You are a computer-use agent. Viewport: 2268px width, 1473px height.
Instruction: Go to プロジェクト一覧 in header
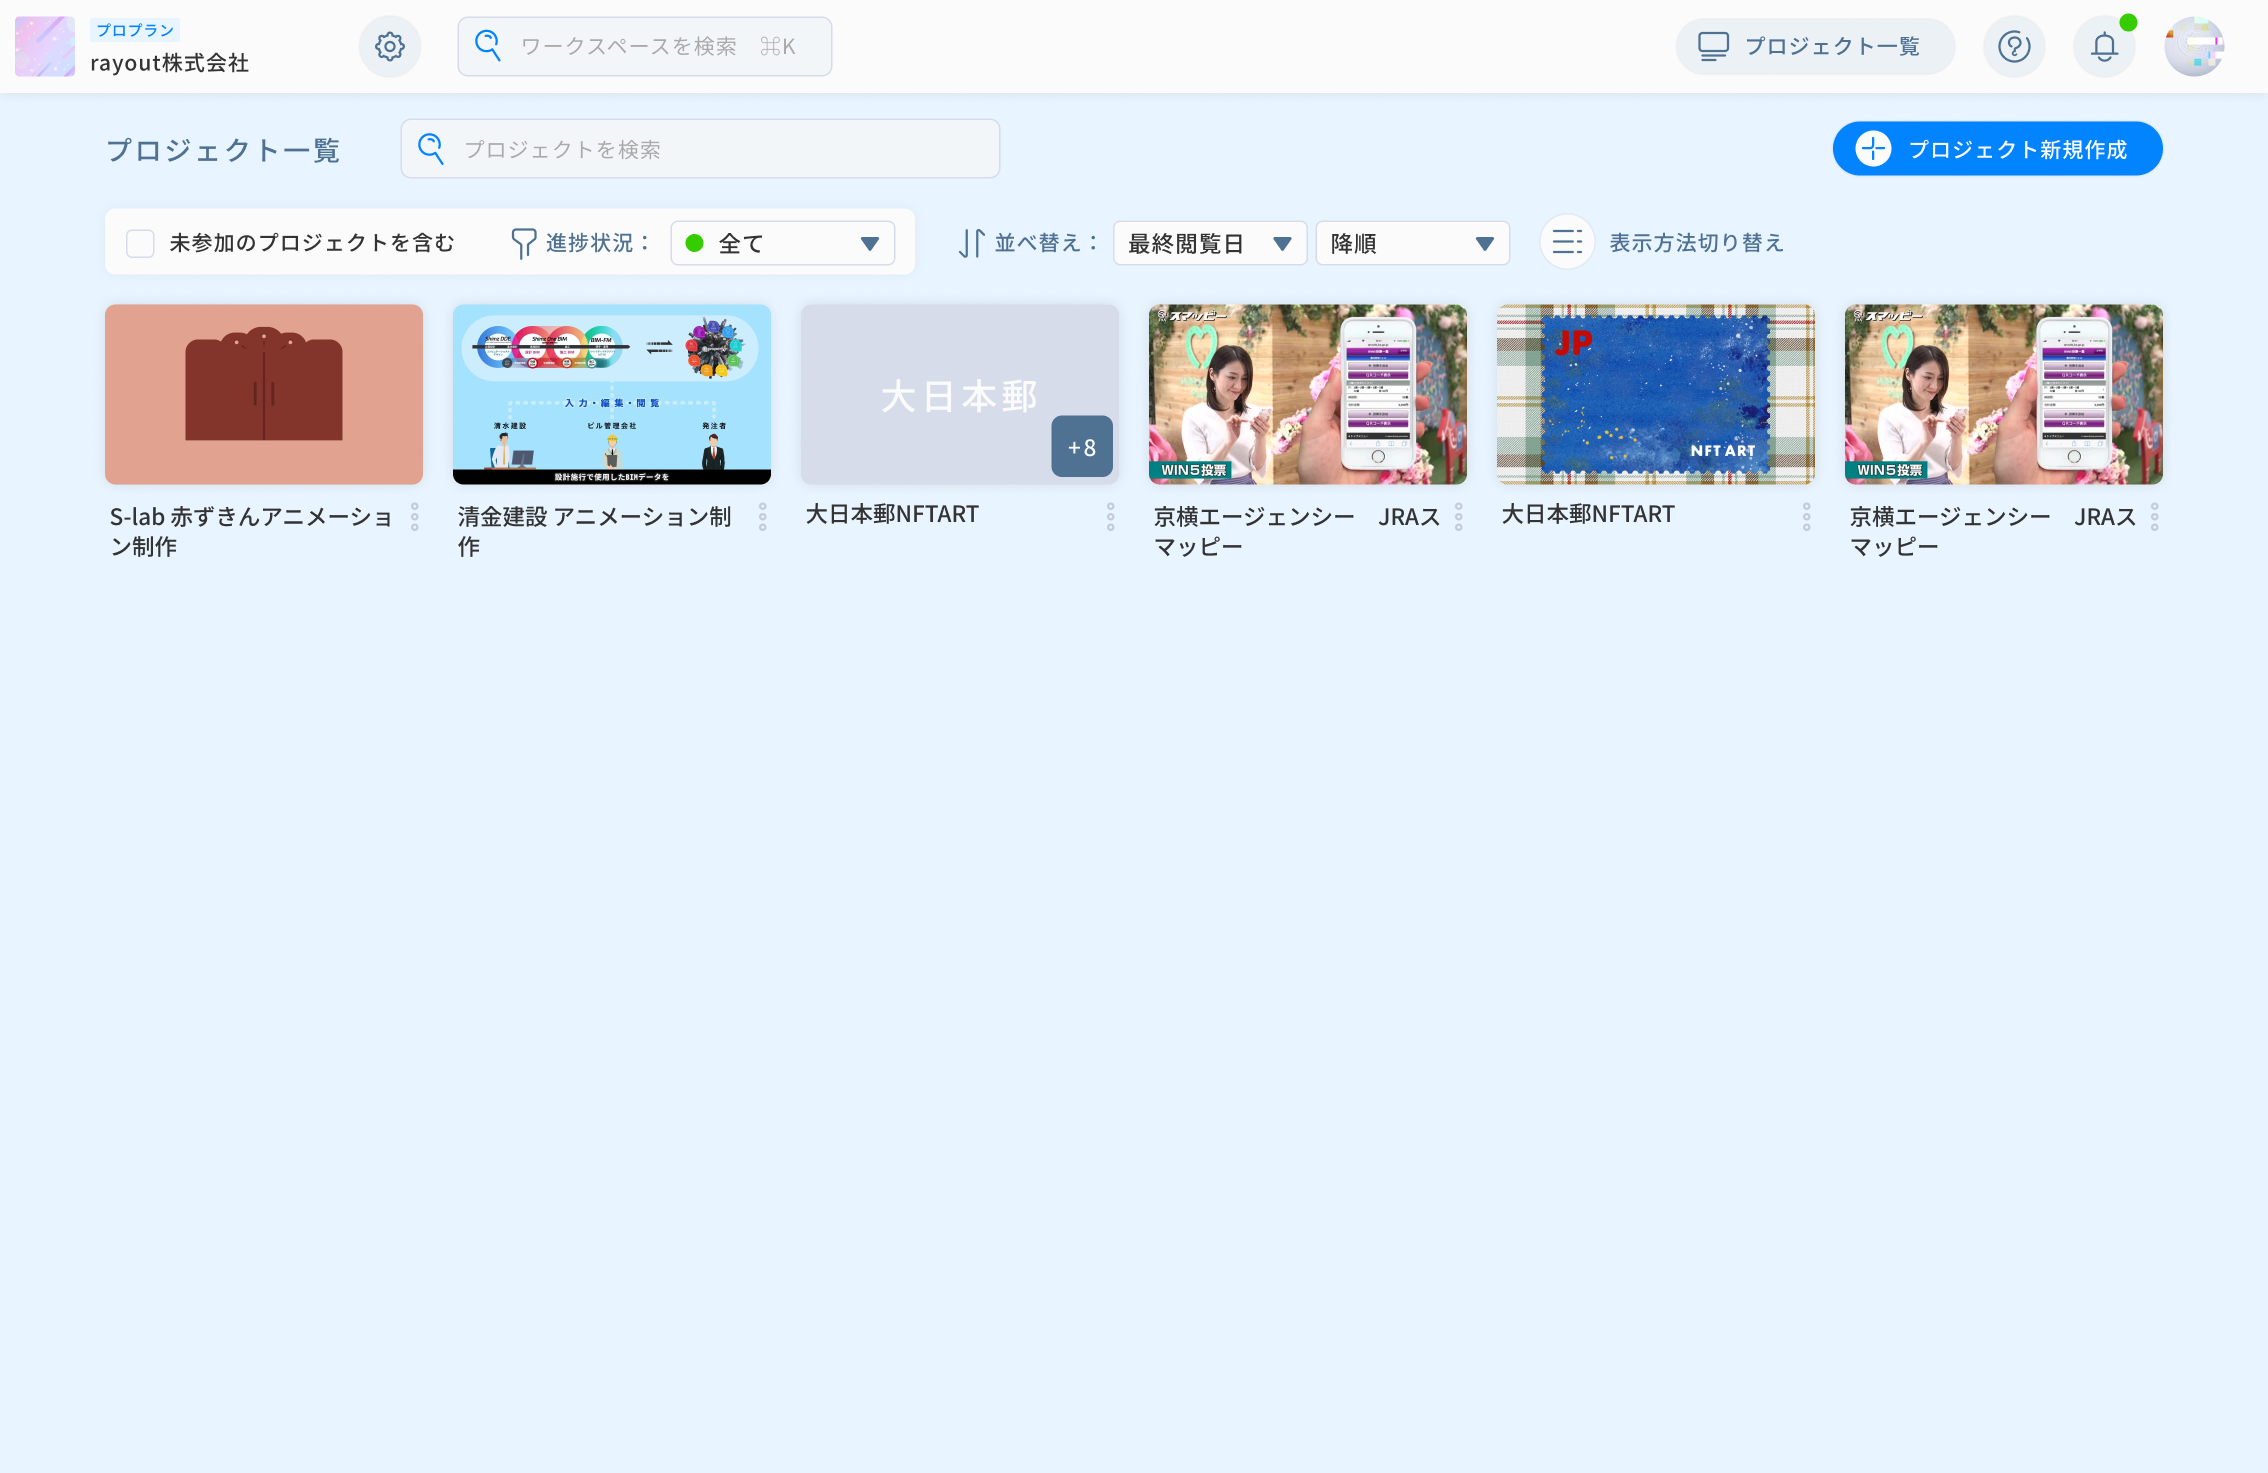click(x=1814, y=47)
